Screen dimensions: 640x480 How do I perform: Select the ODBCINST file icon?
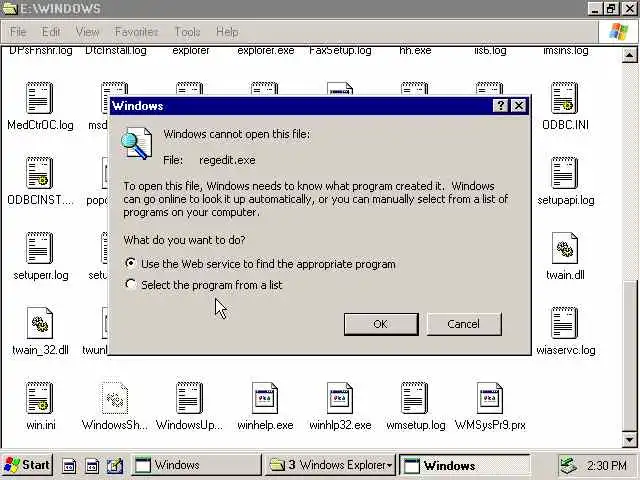(x=40, y=173)
